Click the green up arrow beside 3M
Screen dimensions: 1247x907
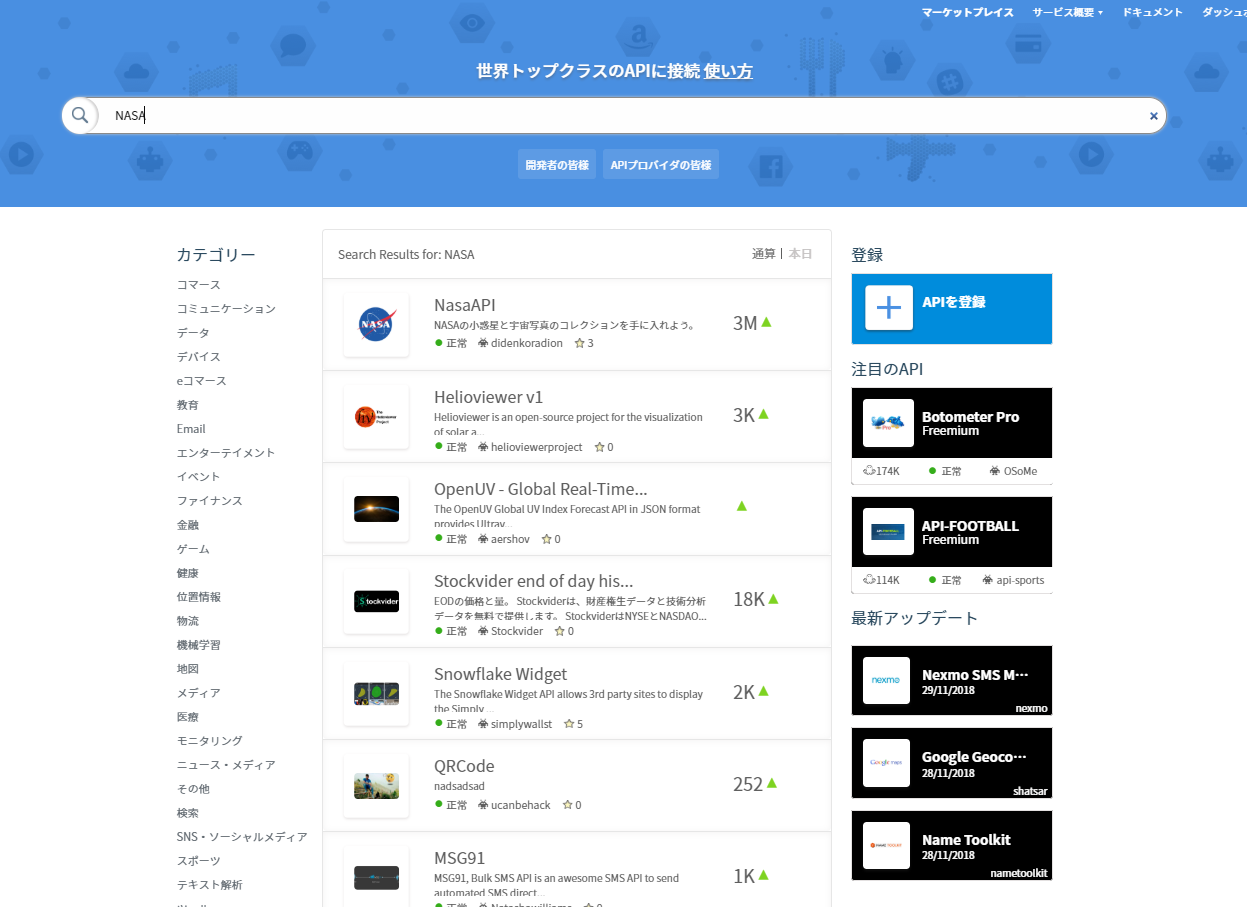(x=766, y=322)
